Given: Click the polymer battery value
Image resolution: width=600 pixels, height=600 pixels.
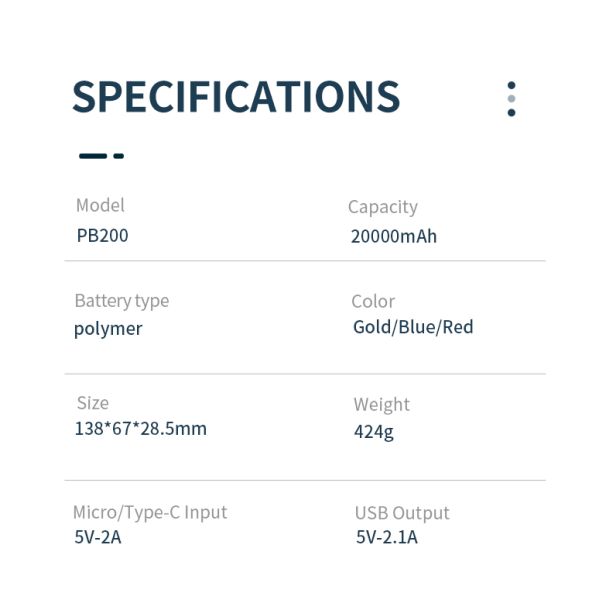Looking at the screenshot, I should tap(108, 329).
